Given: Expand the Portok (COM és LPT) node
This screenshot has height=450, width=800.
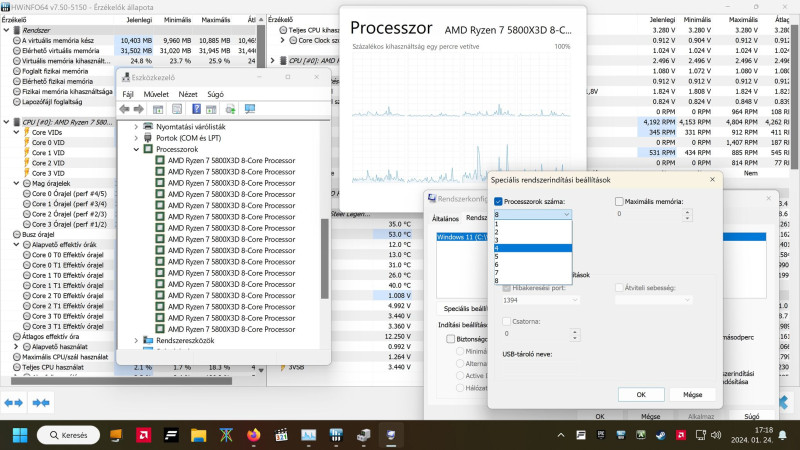Looking at the screenshot, I should [x=136, y=138].
